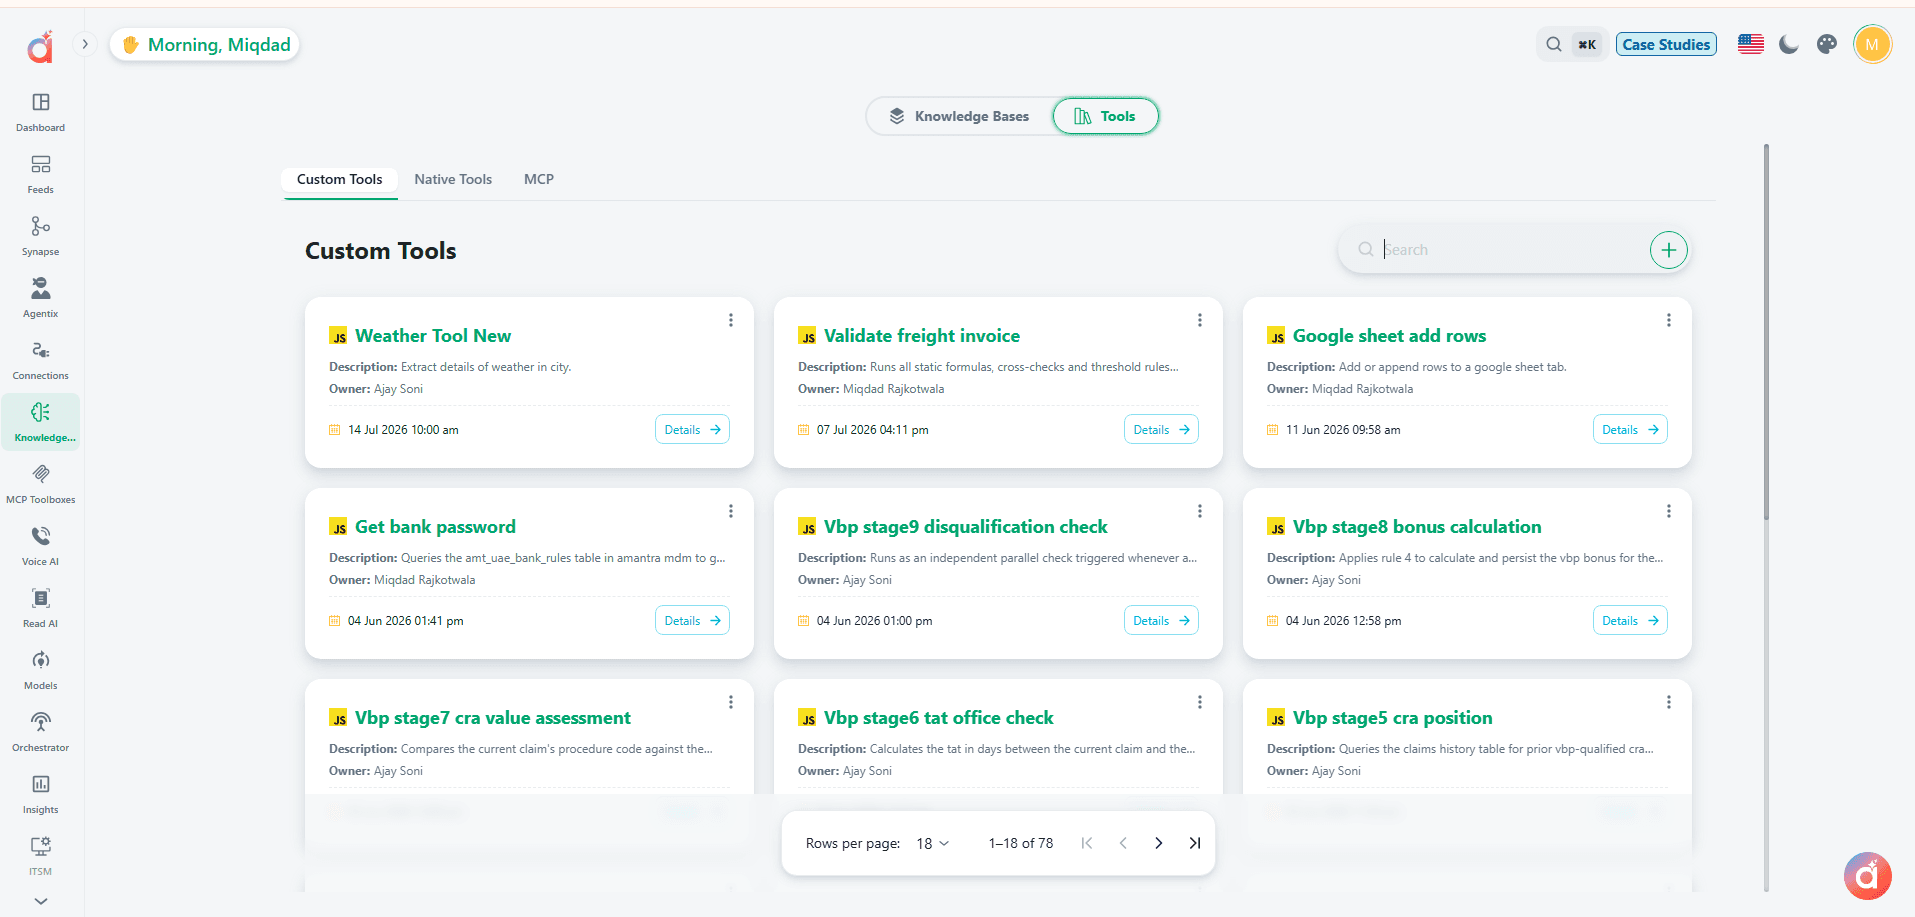Add a new custom tool with plus button
1915x917 pixels.
[x=1668, y=250]
